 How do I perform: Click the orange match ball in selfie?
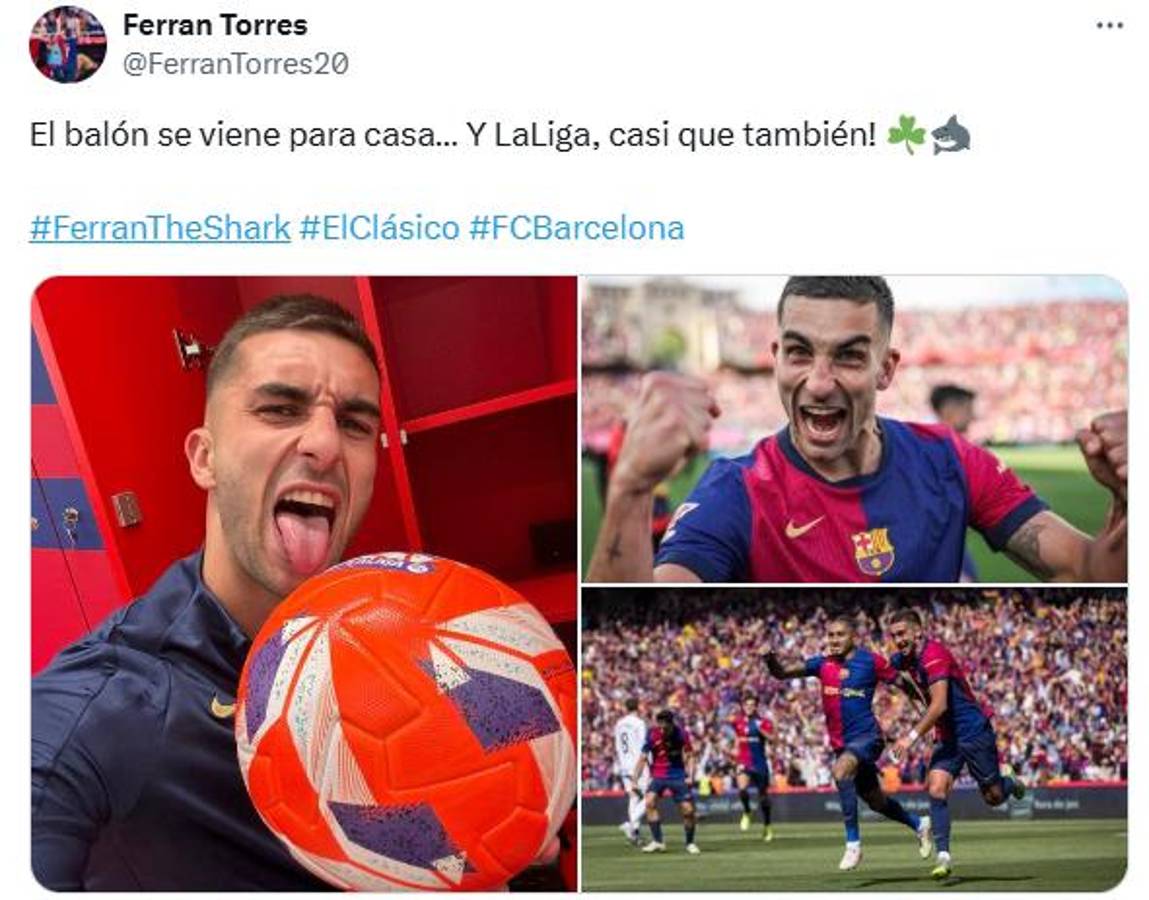[x=407, y=722]
